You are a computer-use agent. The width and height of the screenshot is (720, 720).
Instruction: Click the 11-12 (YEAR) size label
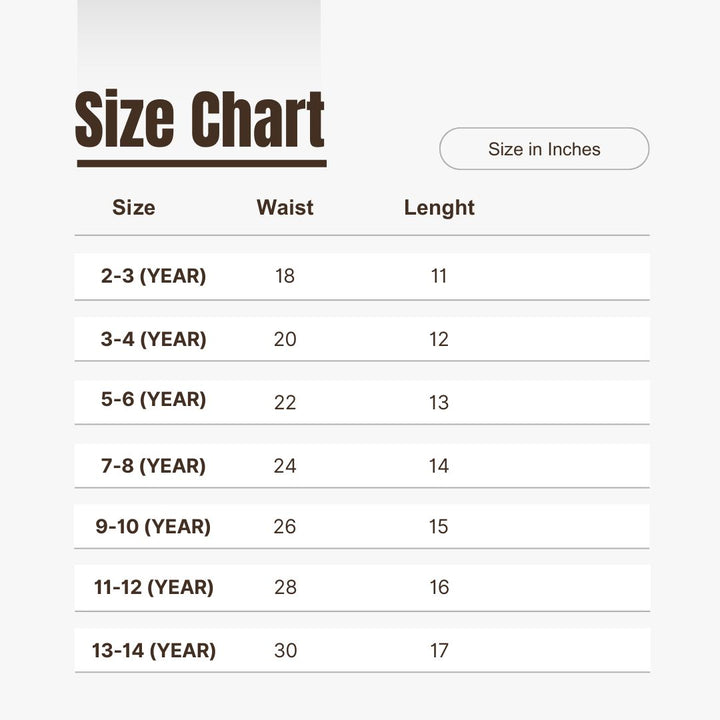click(x=153, y=588)
